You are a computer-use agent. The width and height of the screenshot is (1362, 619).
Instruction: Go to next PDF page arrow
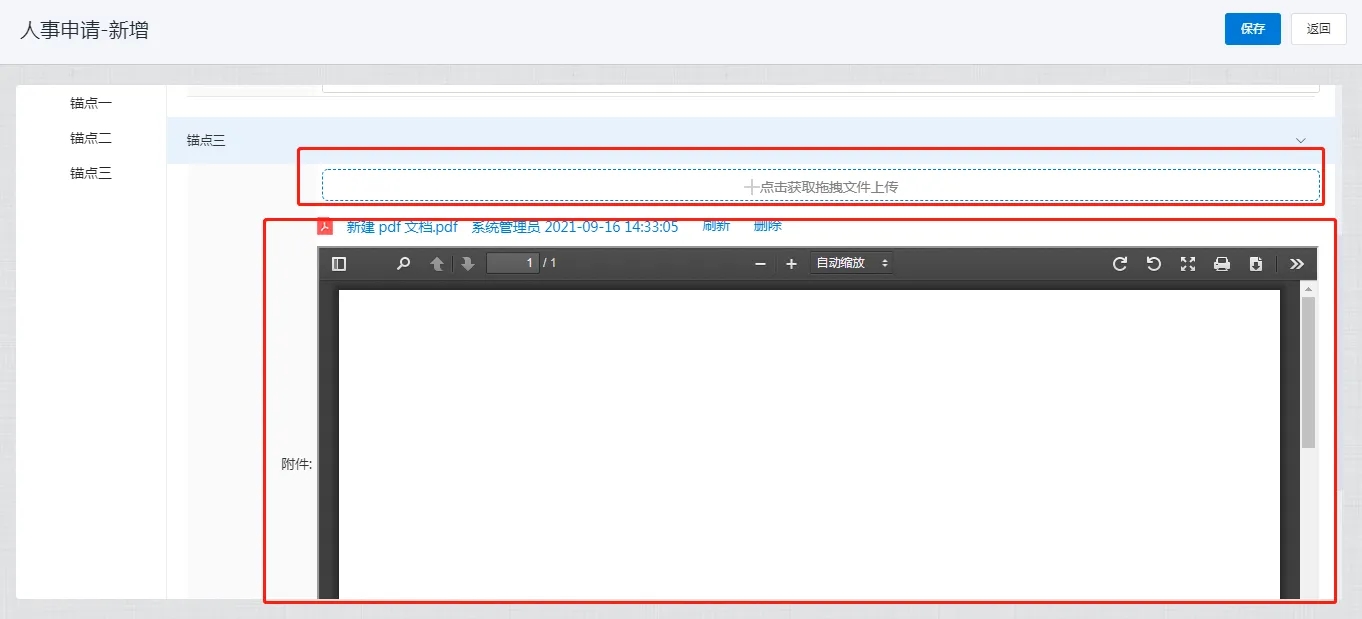point(467,264)
